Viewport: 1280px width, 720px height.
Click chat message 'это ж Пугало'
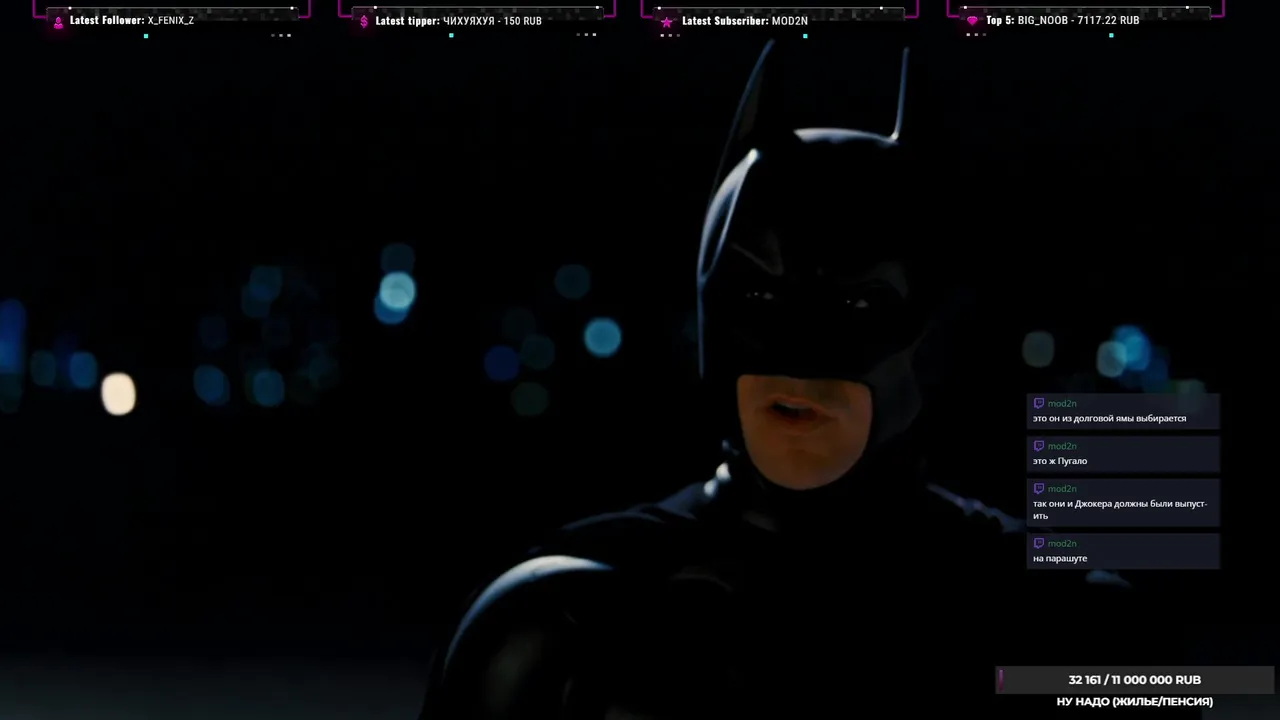[1060, 461]
